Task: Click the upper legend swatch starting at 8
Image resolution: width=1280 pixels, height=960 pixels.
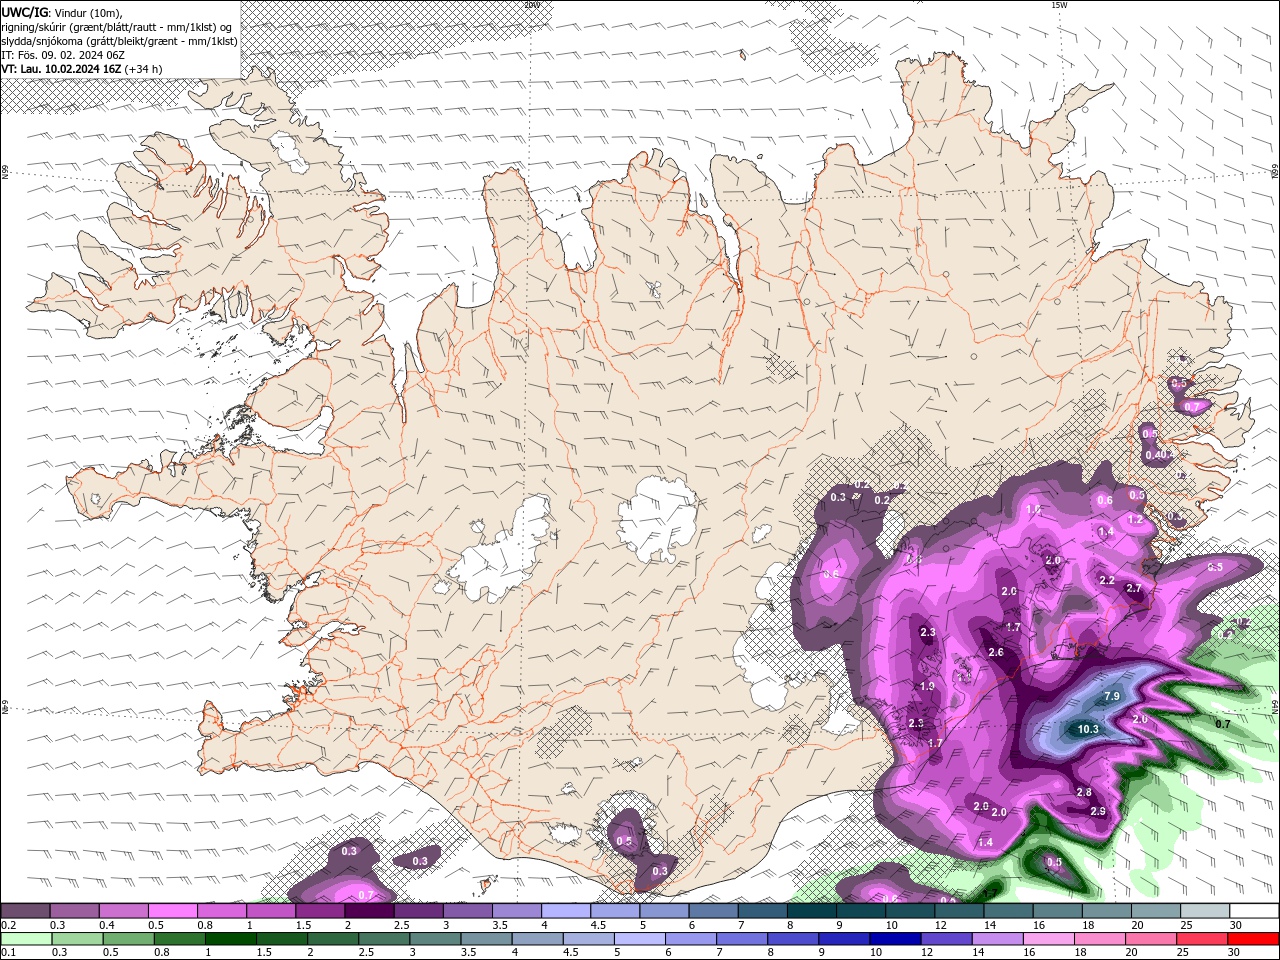Action: point(812,911)
